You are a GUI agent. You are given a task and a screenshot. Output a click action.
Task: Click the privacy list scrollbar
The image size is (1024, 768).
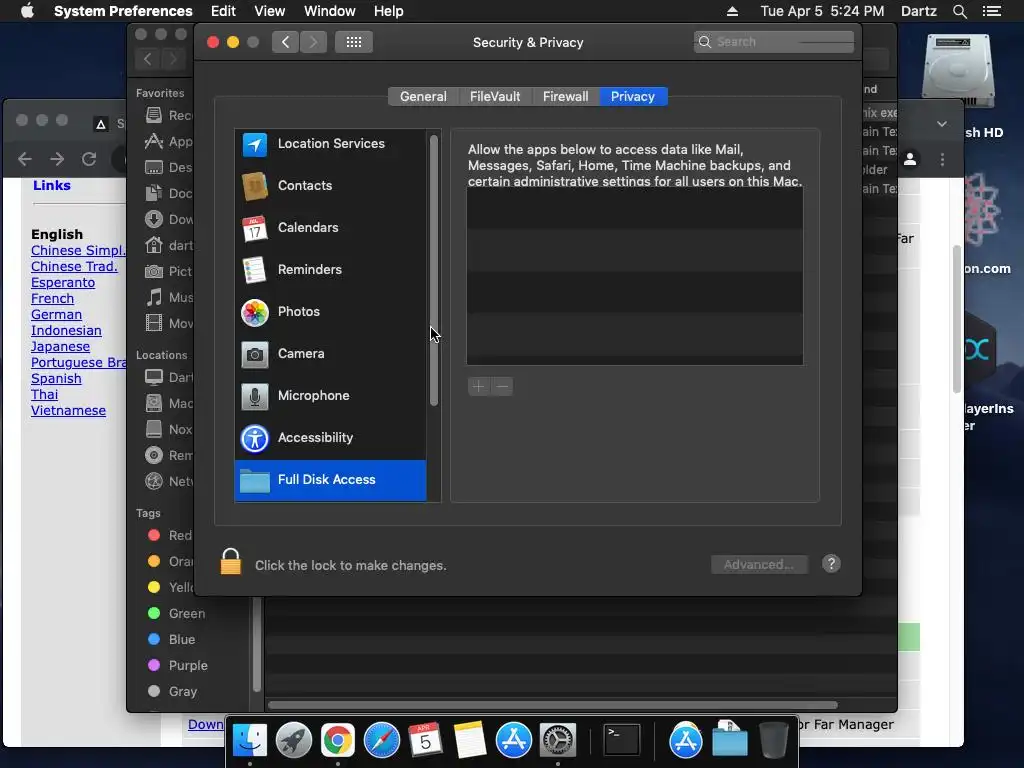click(x=434, y=270)
